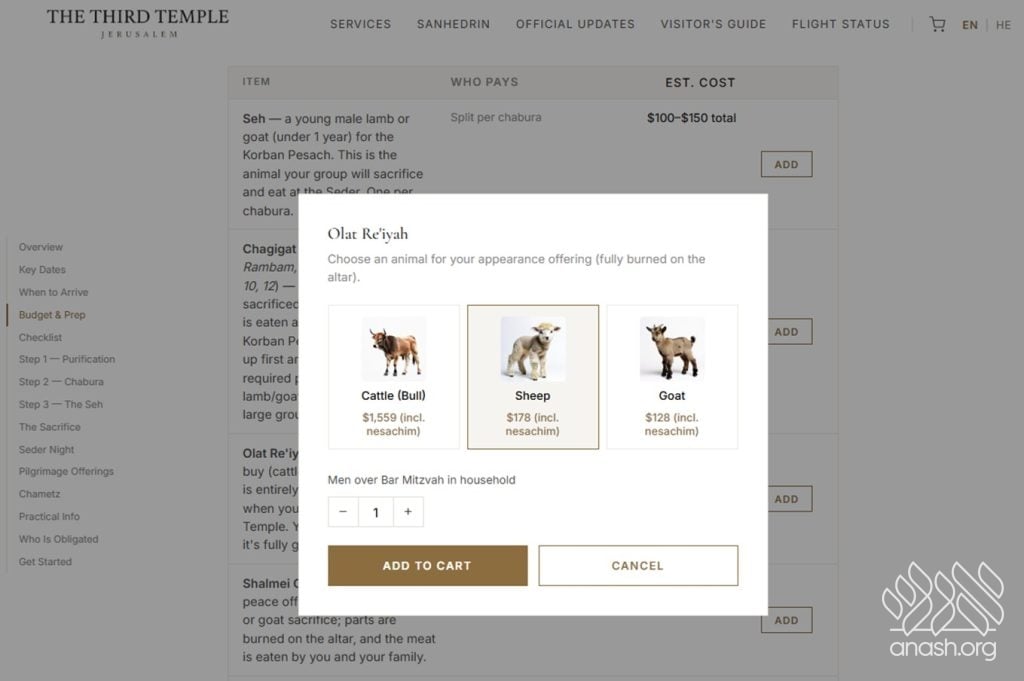Open the shopping cart icon
This screenshot has width=1024, height=681.
tap(937, 24)
